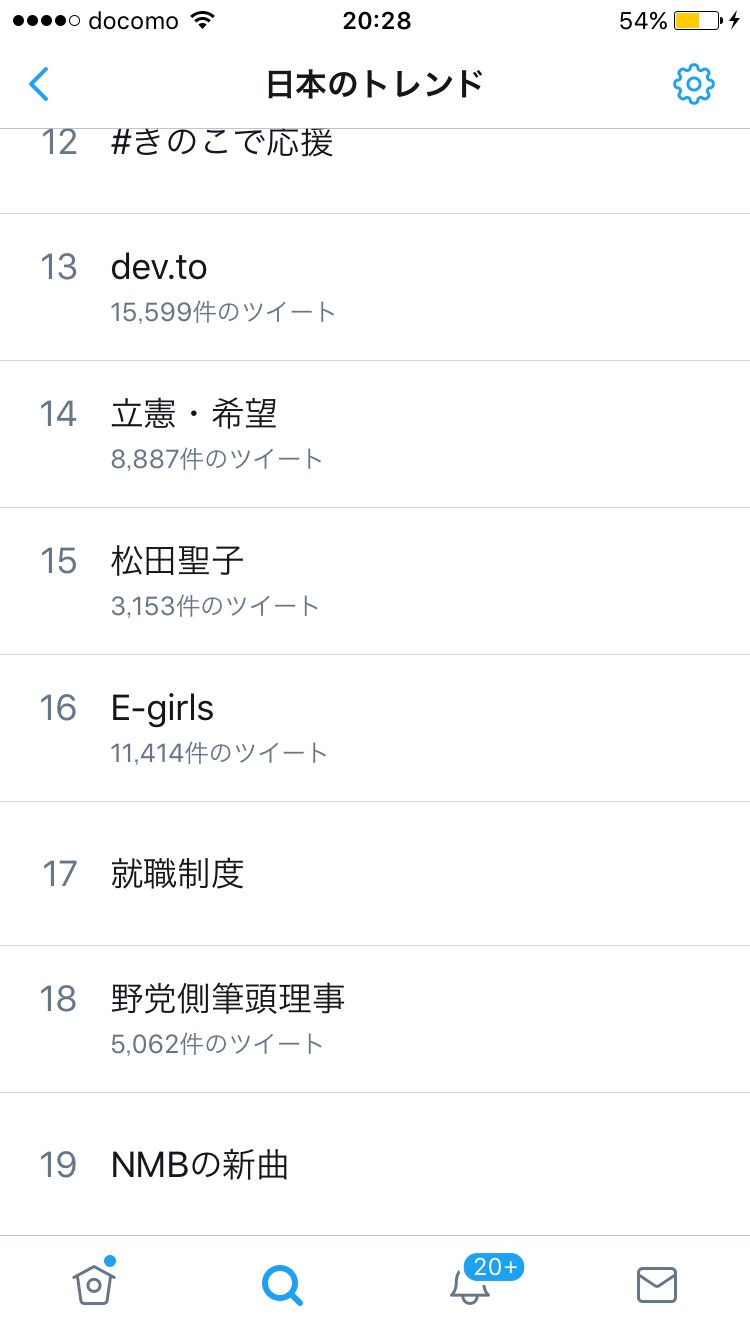Open the dev.to trend
750x1334 pixels.
pyautogui.click(x=160, y=266)
